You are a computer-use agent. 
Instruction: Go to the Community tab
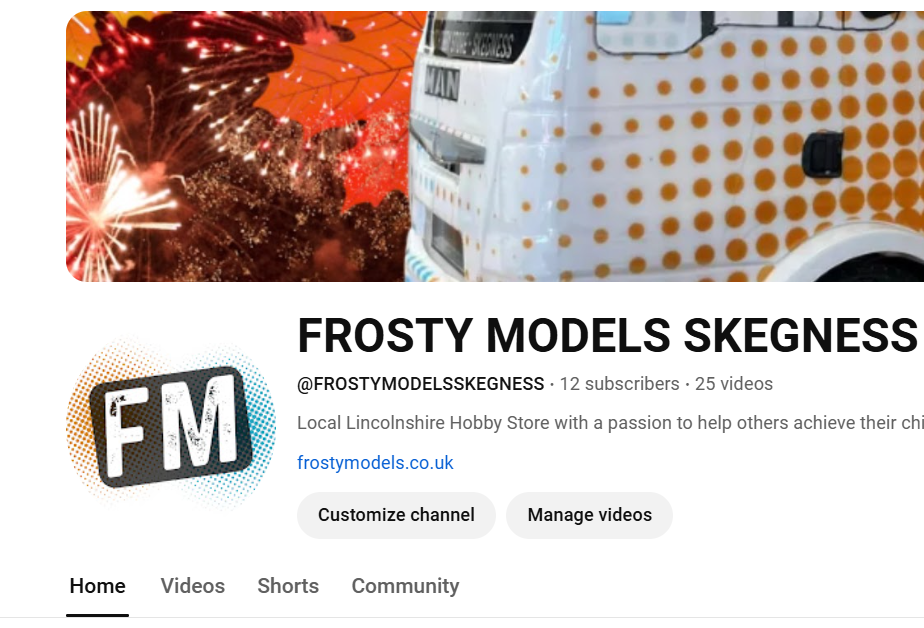pos(405,586)
